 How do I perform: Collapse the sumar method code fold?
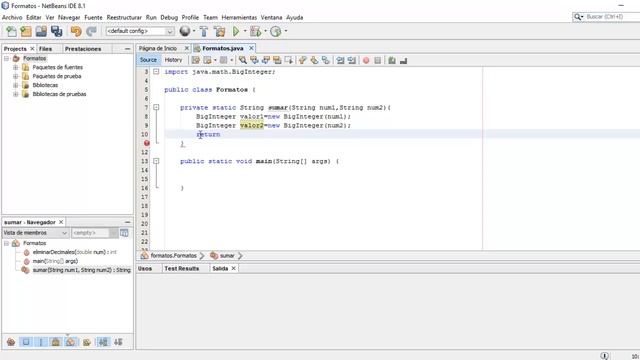click(x=156, y=107)
